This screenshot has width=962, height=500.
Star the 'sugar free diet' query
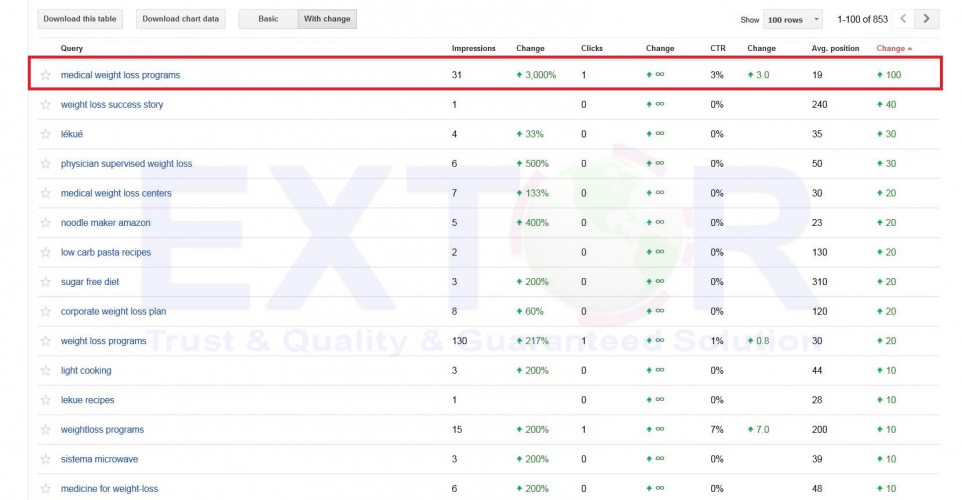coord(45,282)
